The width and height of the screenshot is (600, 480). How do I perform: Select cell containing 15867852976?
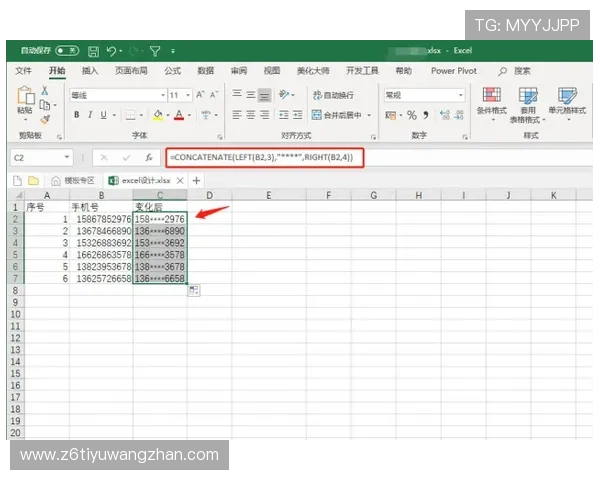(x=101, y=219)
